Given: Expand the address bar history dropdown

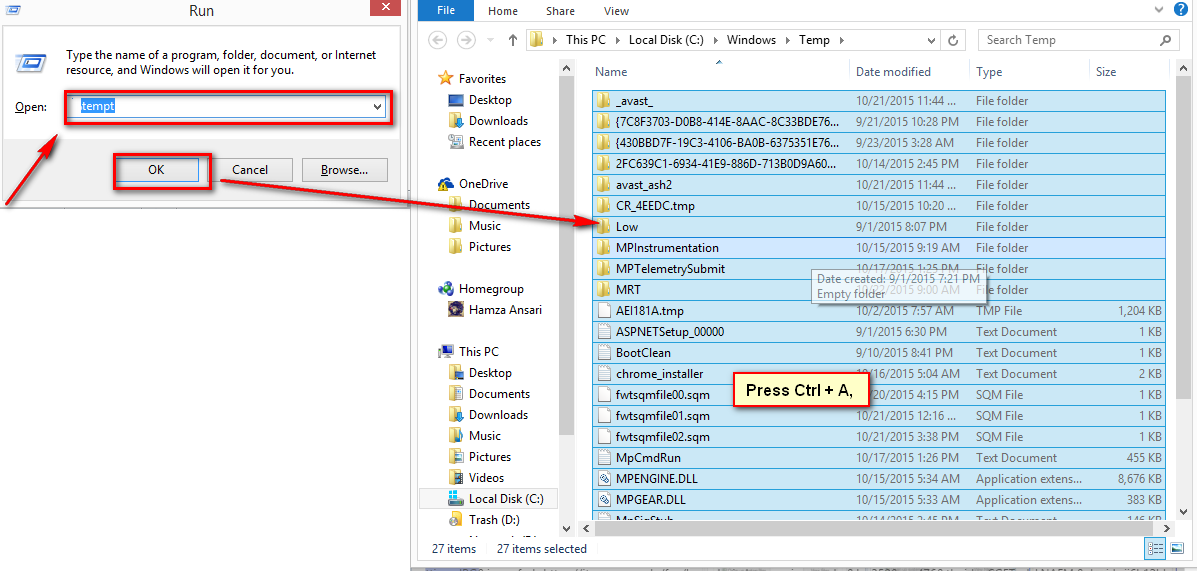Looking at the screenshot, I should (932, 40).
